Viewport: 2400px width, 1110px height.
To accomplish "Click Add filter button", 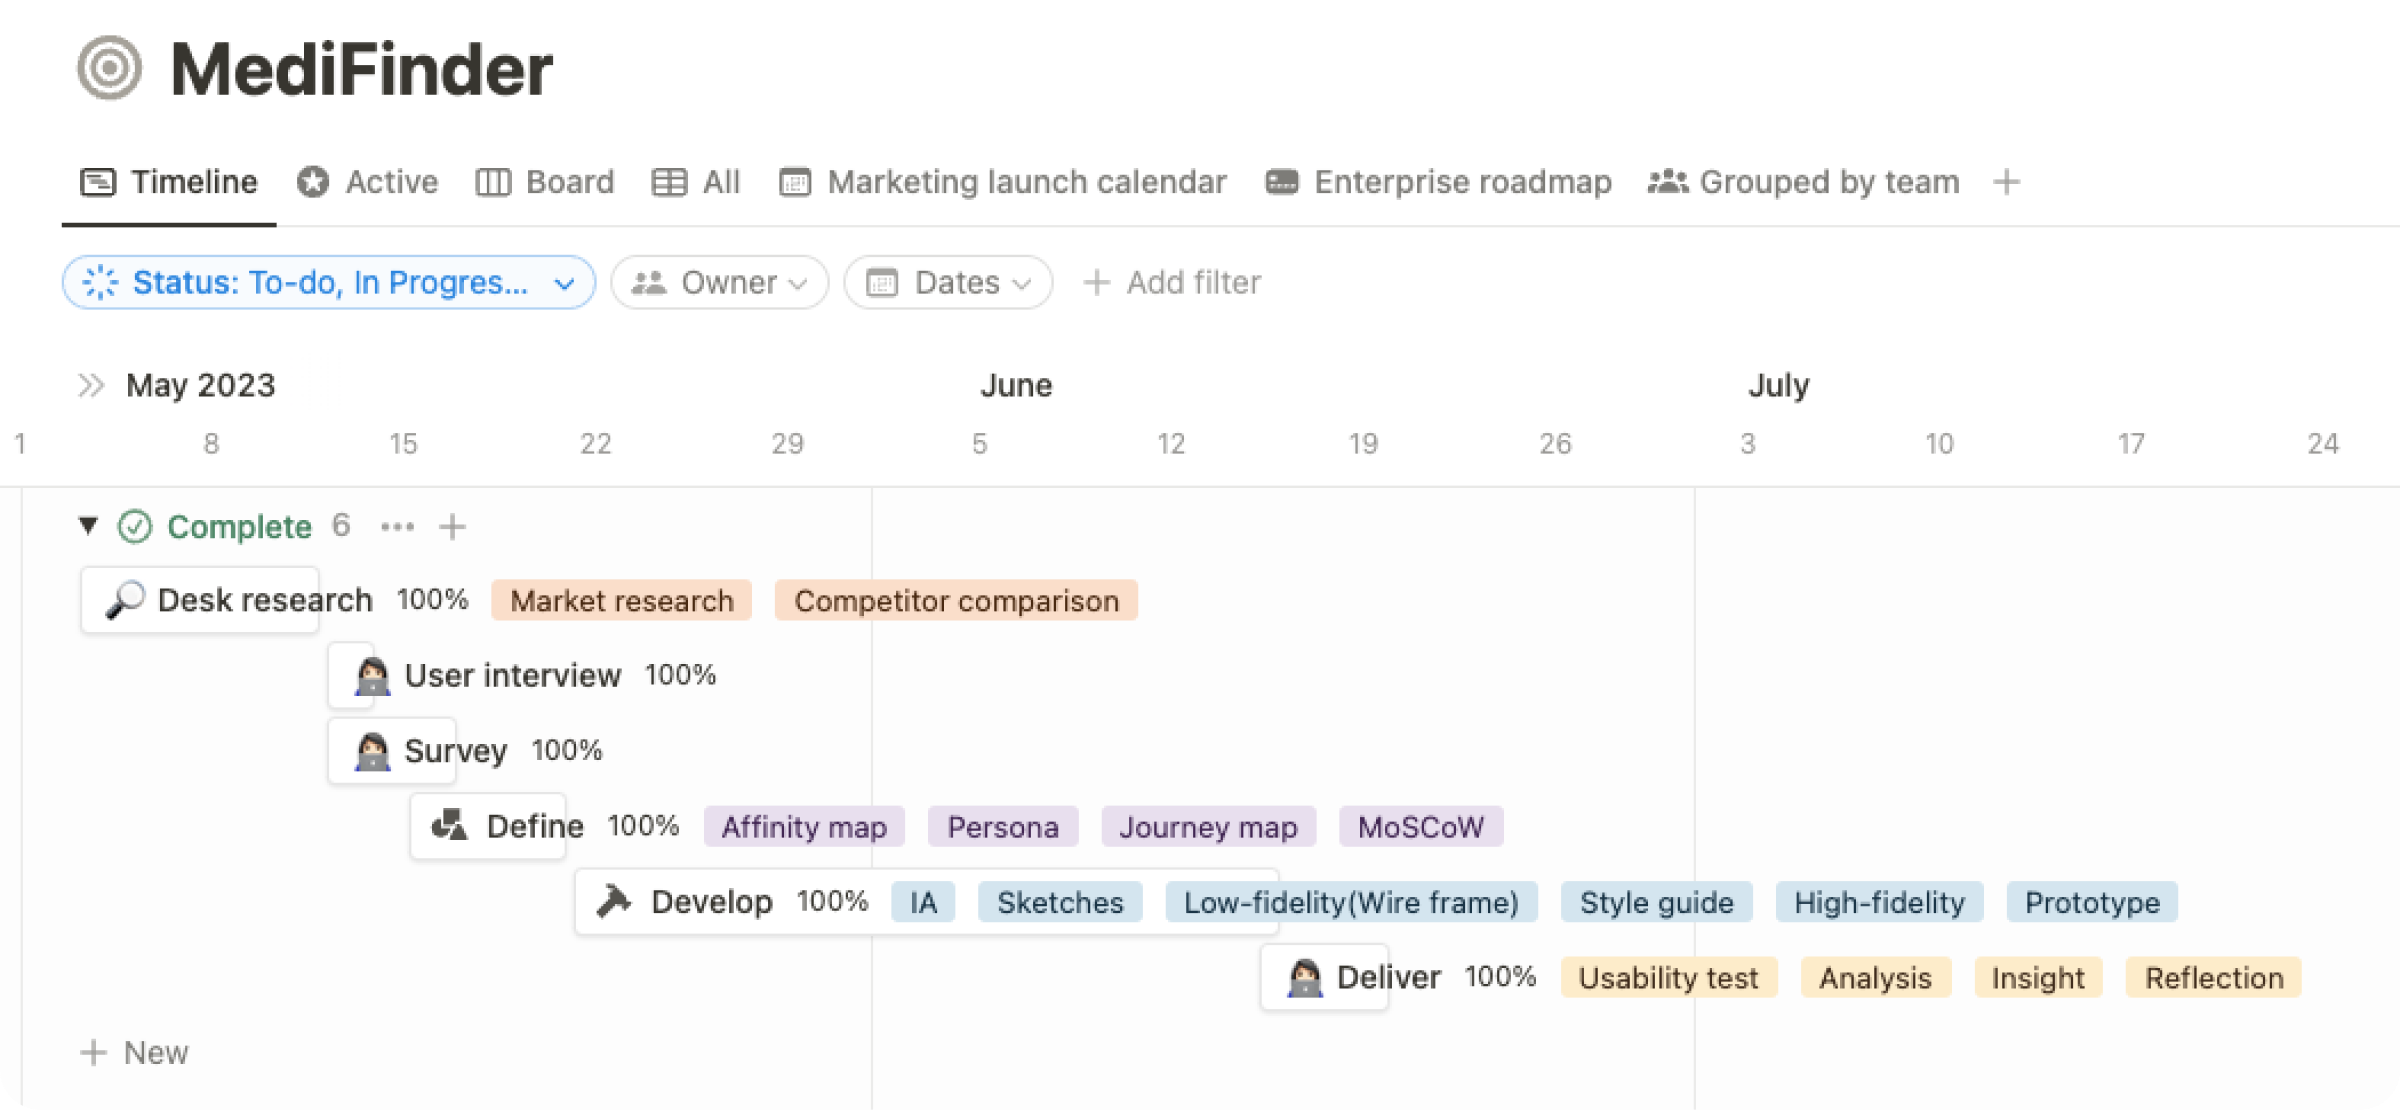I will 1172,283.
